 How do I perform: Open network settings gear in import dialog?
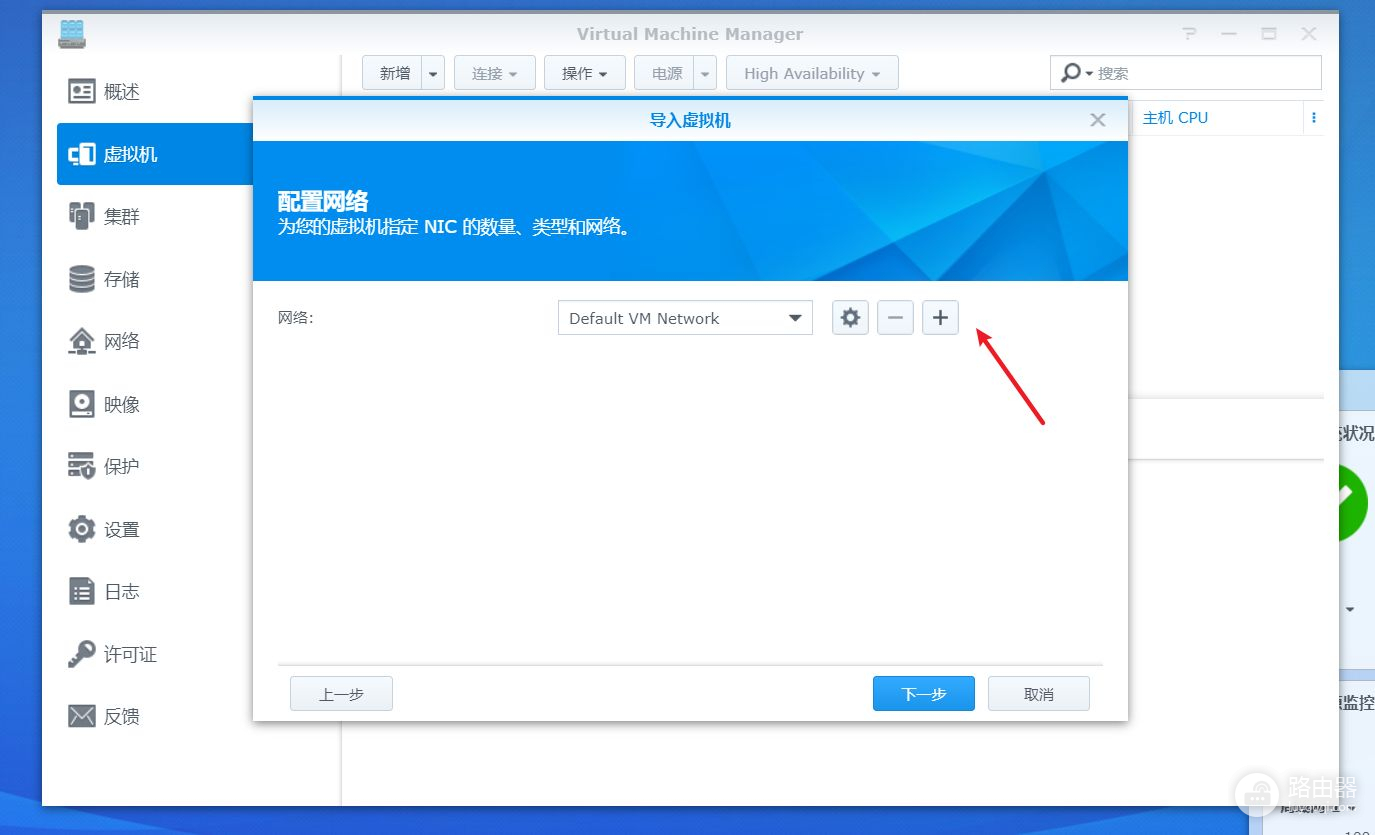coord(850,318)
